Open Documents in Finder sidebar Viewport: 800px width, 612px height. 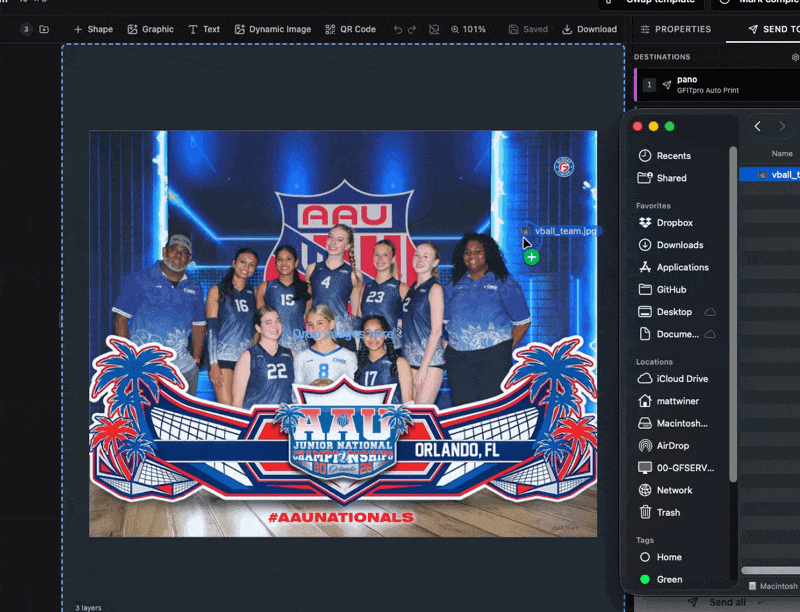tap(669, 334)
